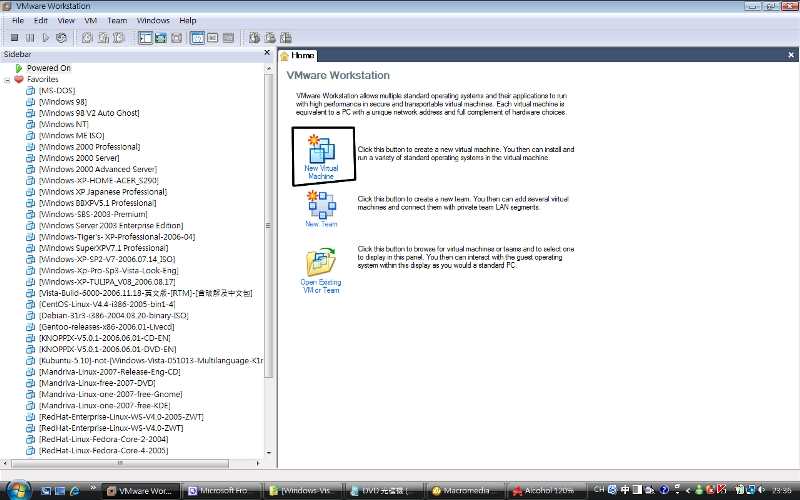Image resolution: width=800 pixels, height=500 pixels.
Task: Select the [Windows NT] virtual machine
Action: [64, 124]
